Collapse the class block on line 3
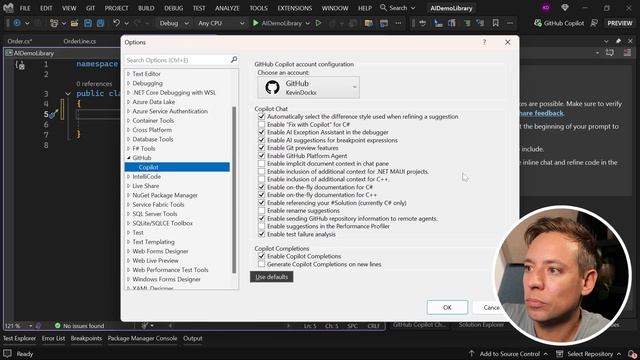Viewport: 640px width, 360px height. pos(68,94)
